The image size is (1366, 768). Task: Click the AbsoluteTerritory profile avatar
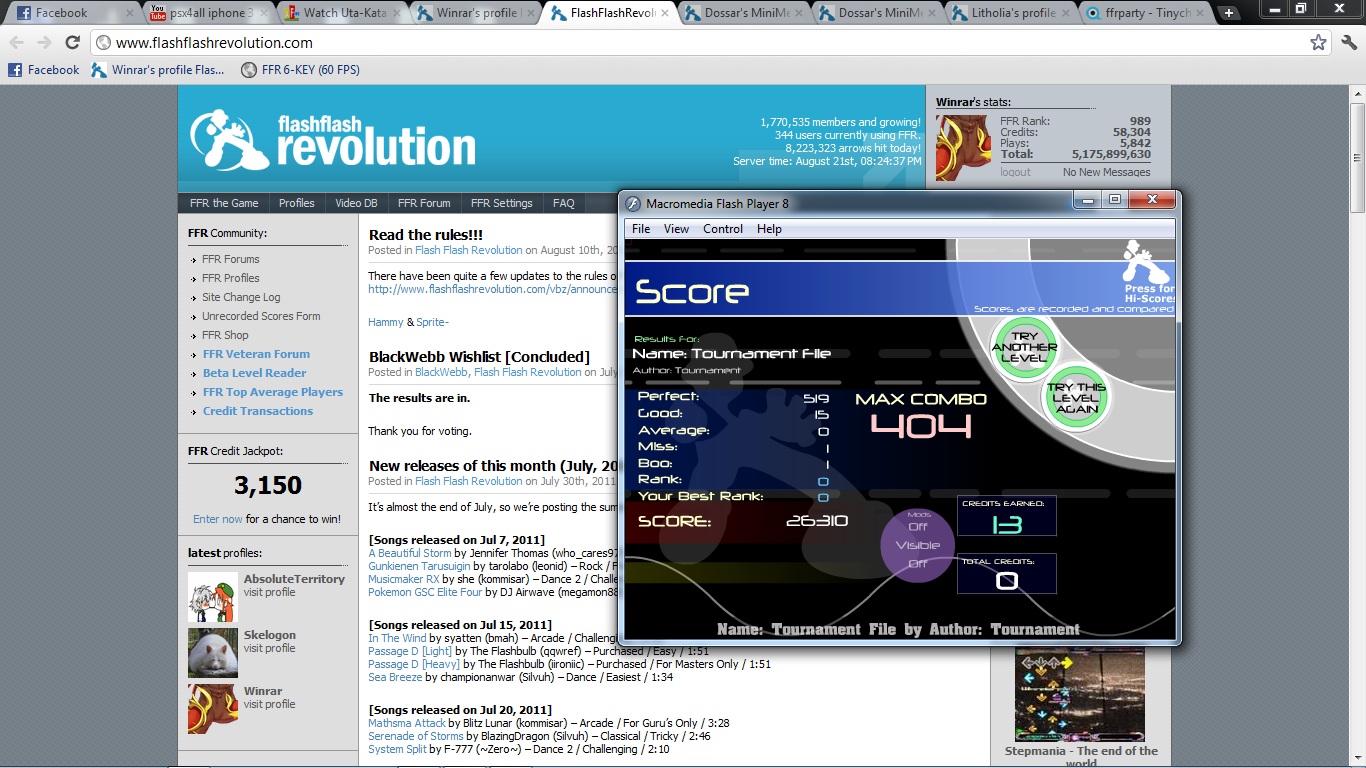[213, 597]
